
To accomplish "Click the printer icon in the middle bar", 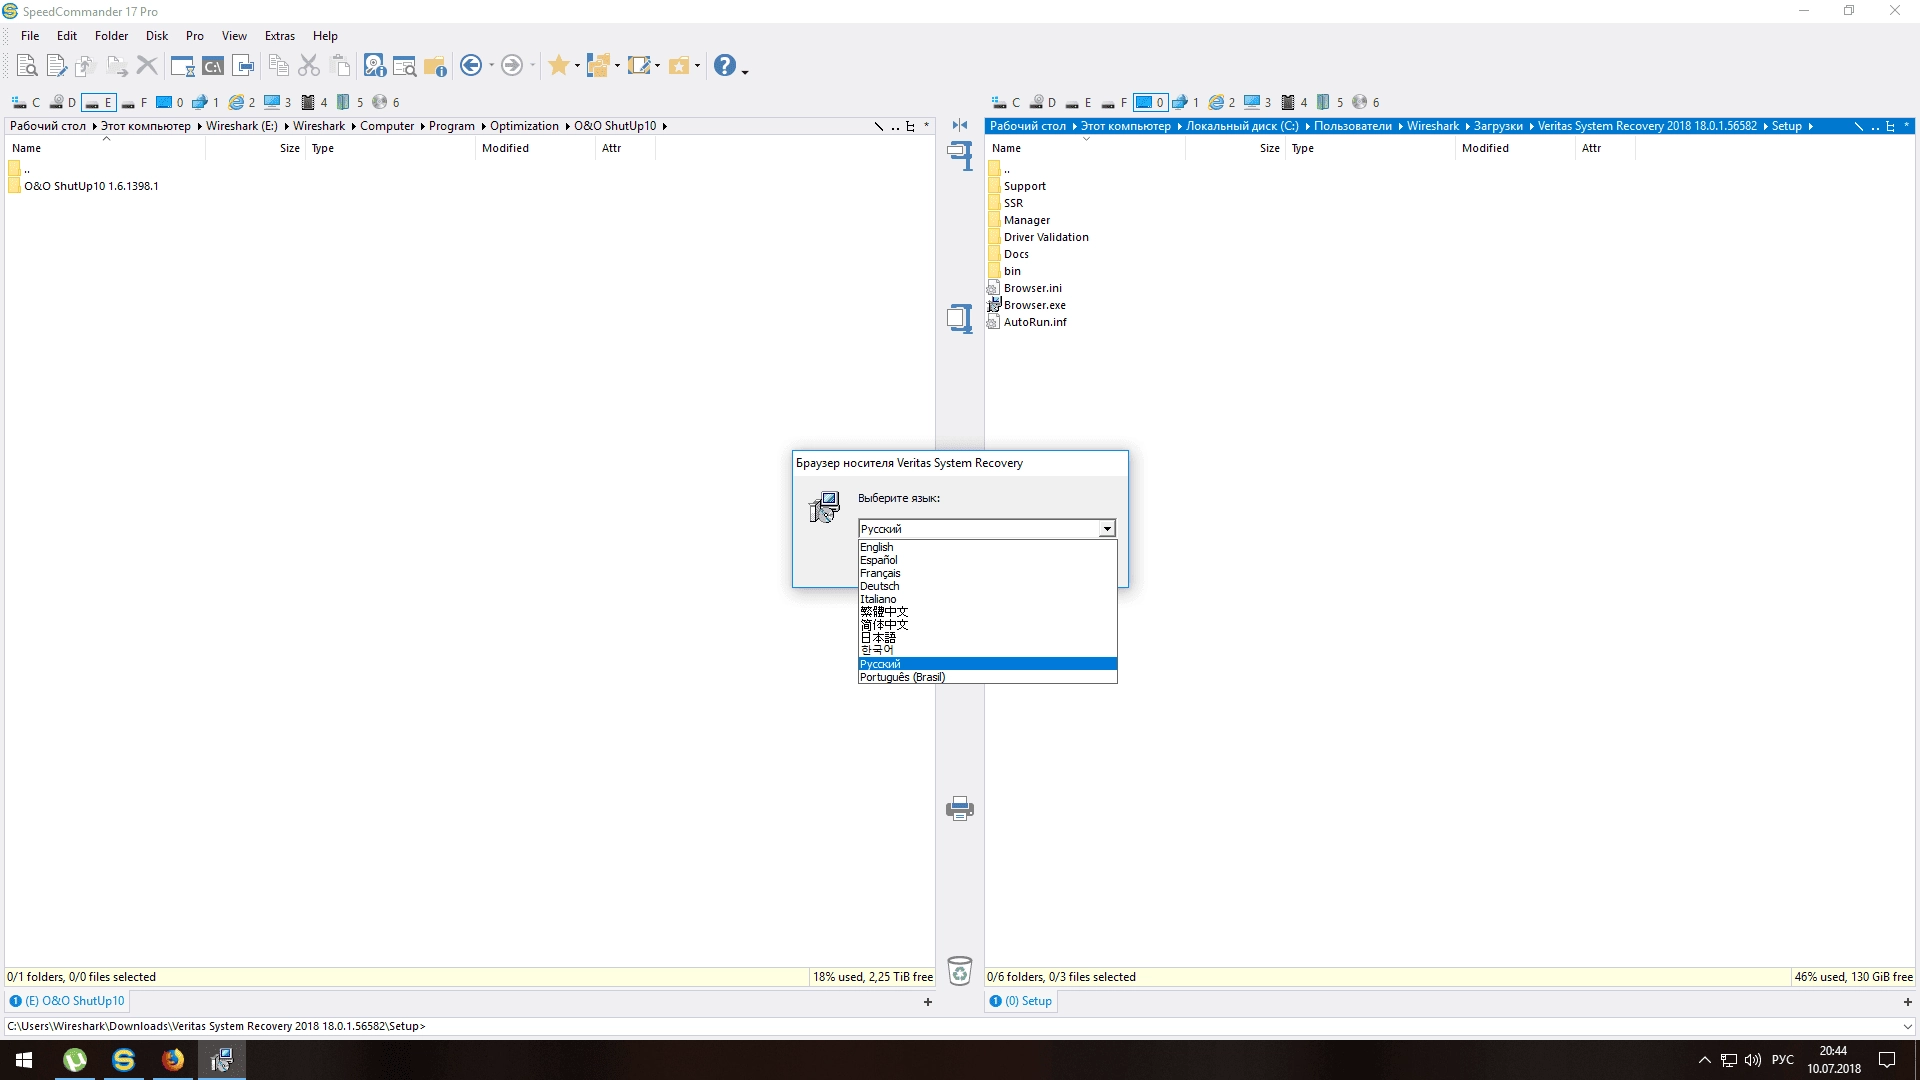I will click(960, 808).
